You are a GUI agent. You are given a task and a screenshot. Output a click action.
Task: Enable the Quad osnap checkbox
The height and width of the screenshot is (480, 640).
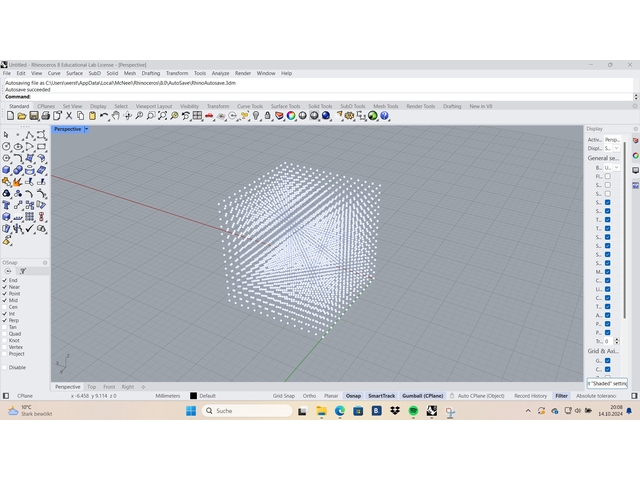5,334
